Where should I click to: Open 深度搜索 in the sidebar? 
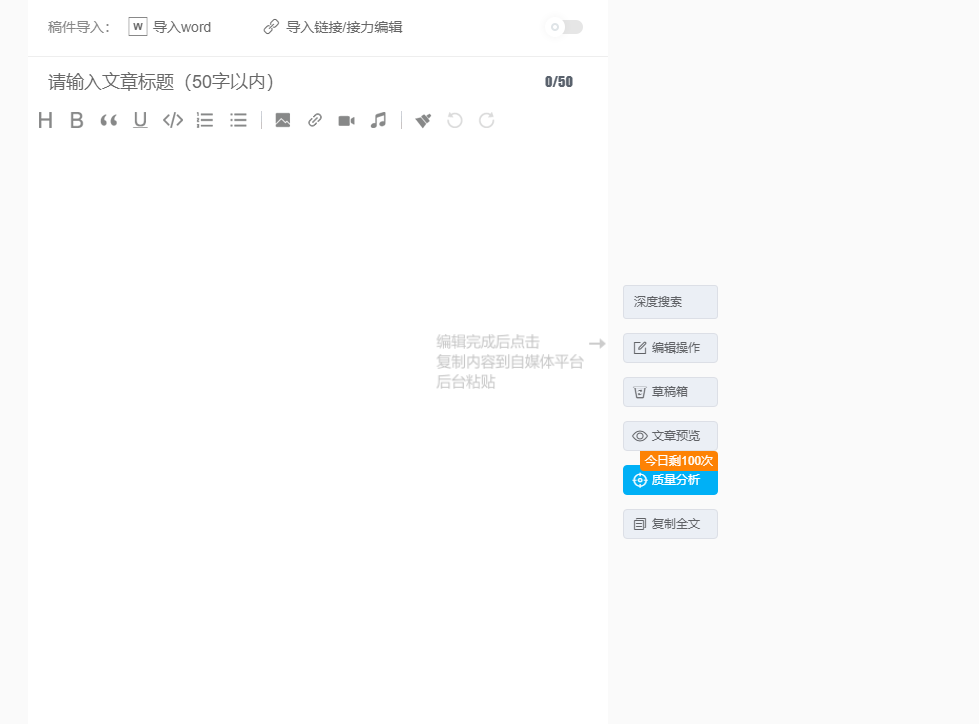coord(669,301)
